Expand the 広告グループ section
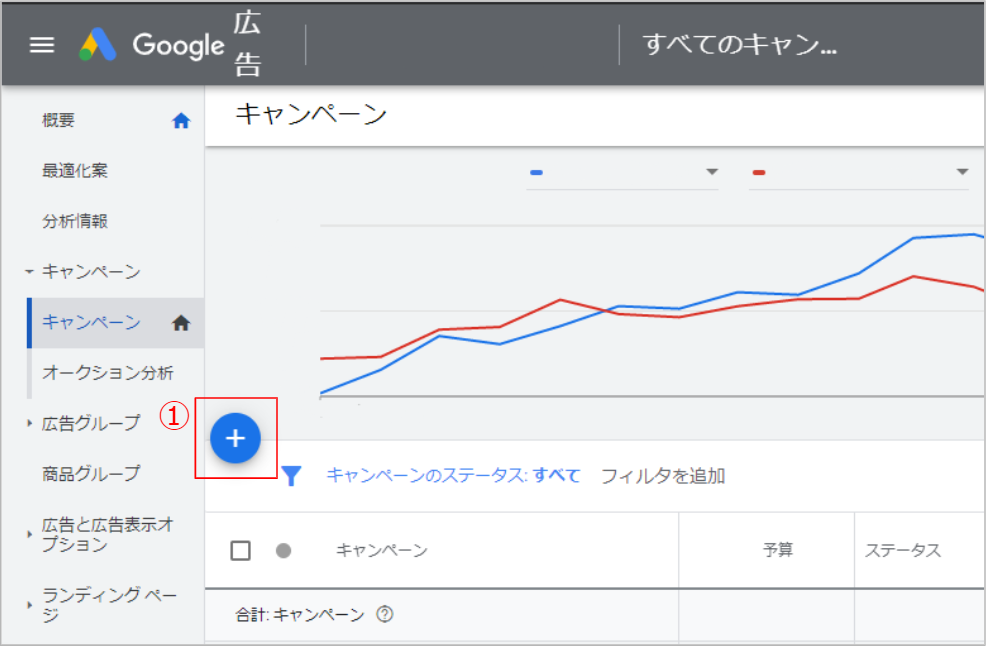Viewport: 987px width, 646px height. coord(30,424)
